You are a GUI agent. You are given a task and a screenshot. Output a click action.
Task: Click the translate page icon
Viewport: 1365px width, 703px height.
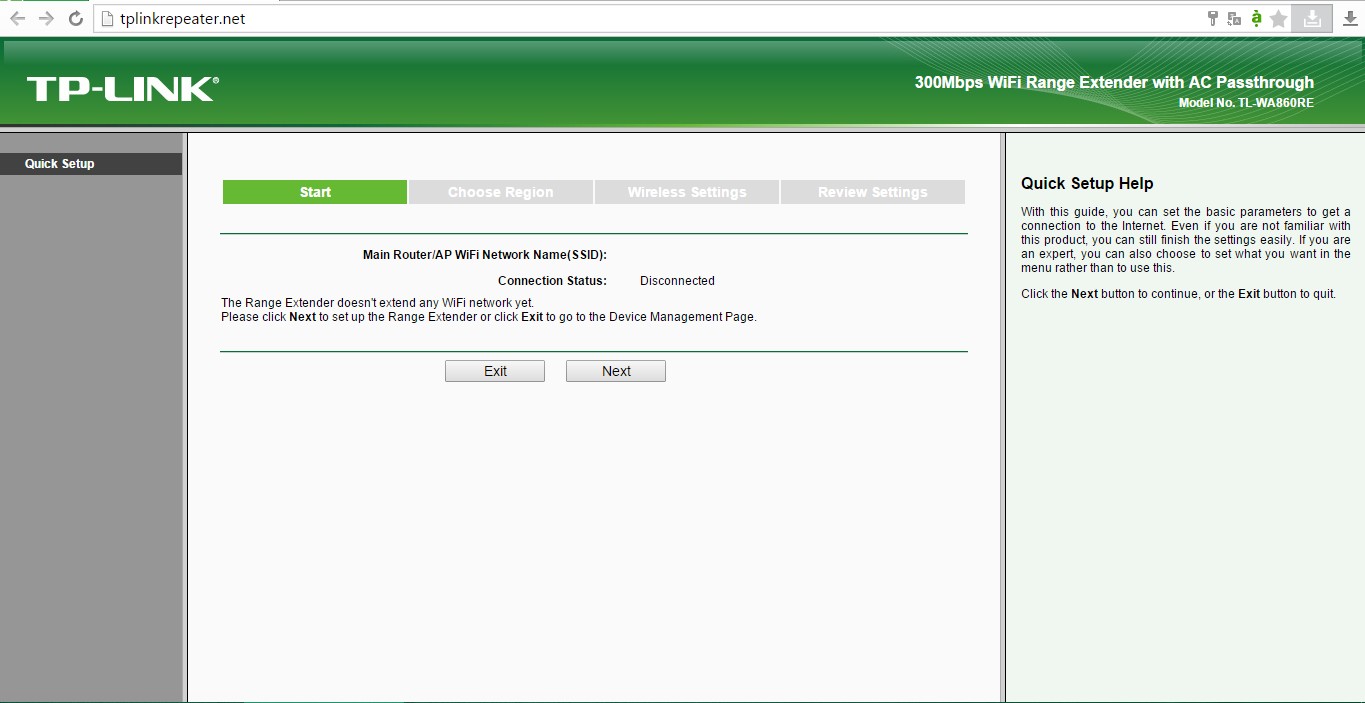pyautogui.click(x=1234, y=18)
